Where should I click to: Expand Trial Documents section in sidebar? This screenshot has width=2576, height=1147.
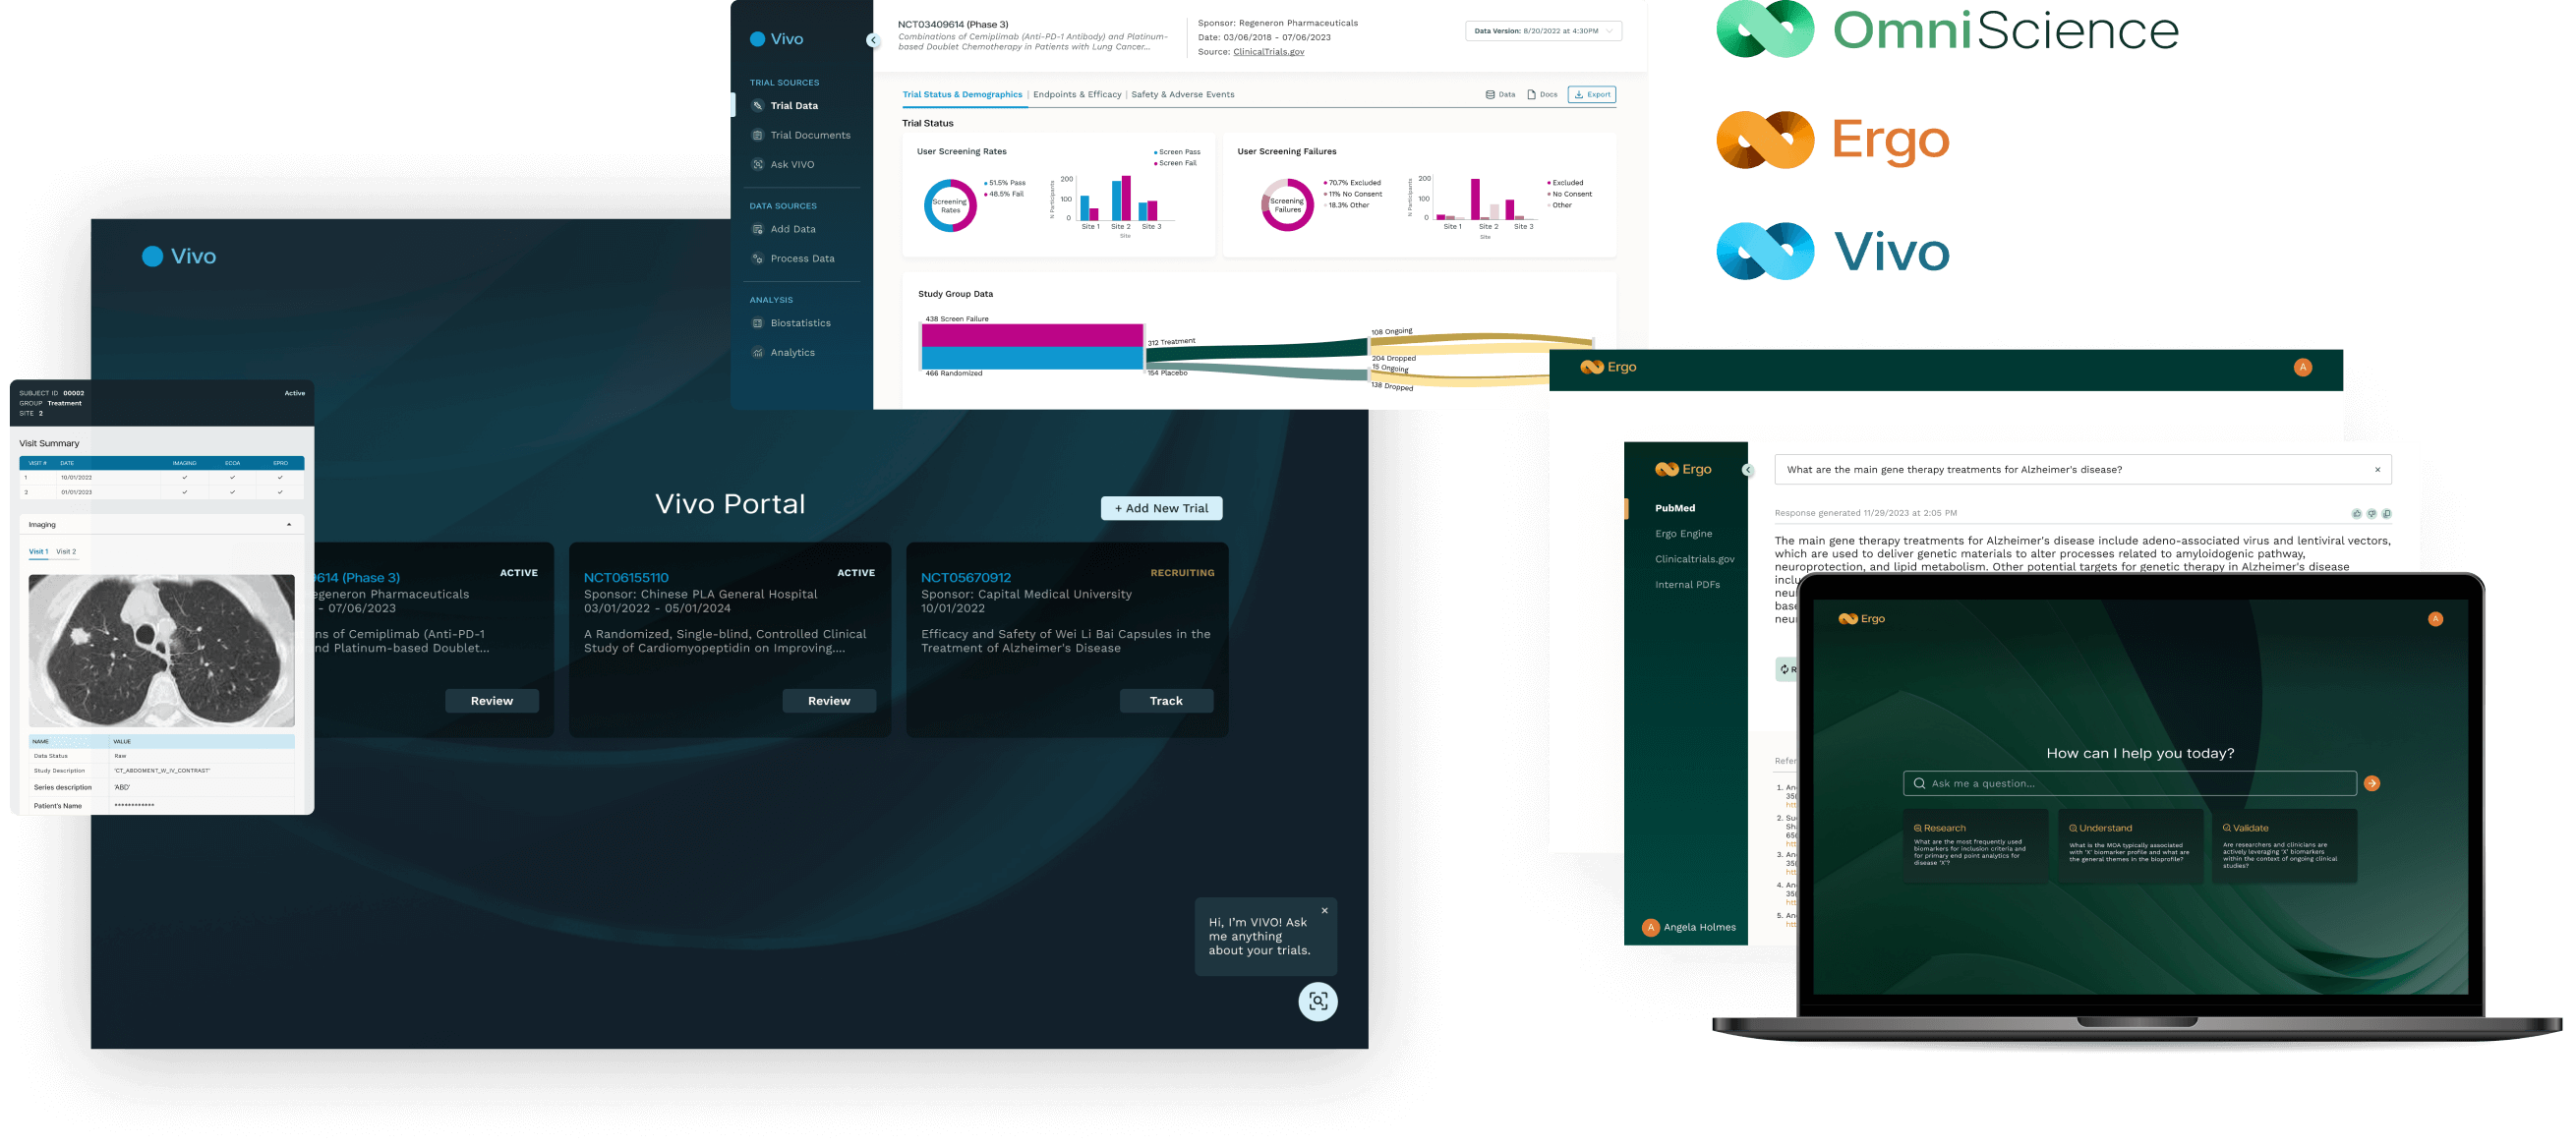coord(805,135)
